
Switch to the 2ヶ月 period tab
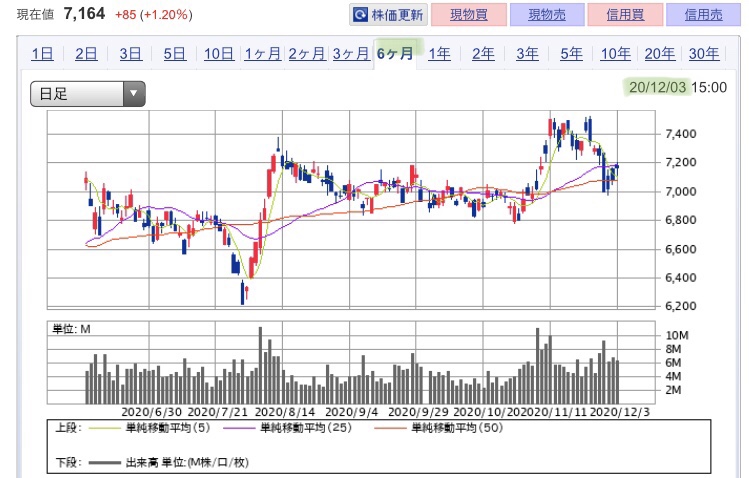click(x=307, y=54)
